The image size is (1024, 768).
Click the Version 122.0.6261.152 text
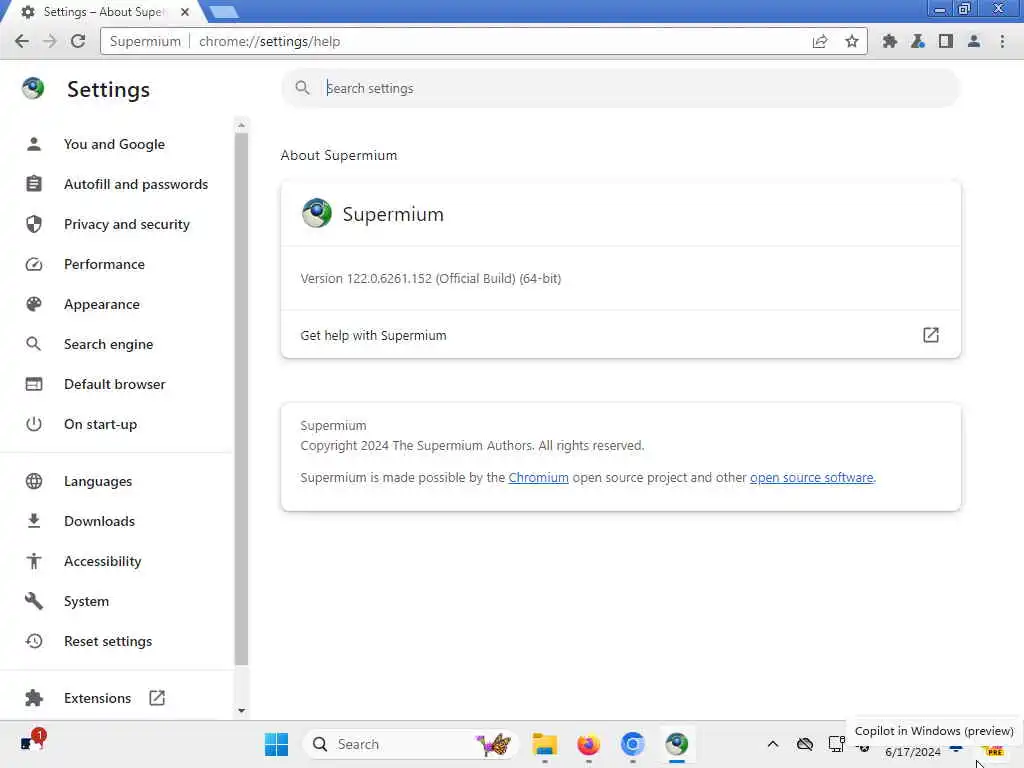430,278
